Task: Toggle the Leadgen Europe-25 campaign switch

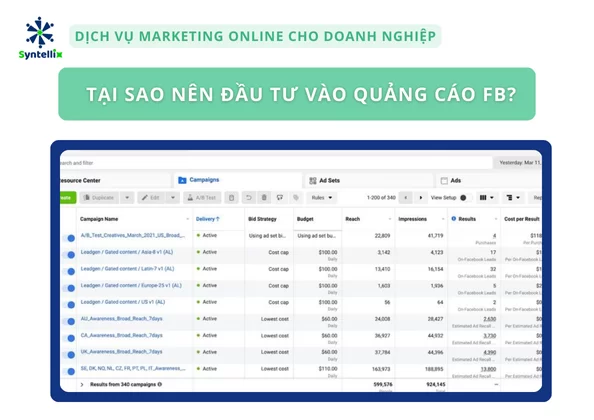Action: pos(69,288)
